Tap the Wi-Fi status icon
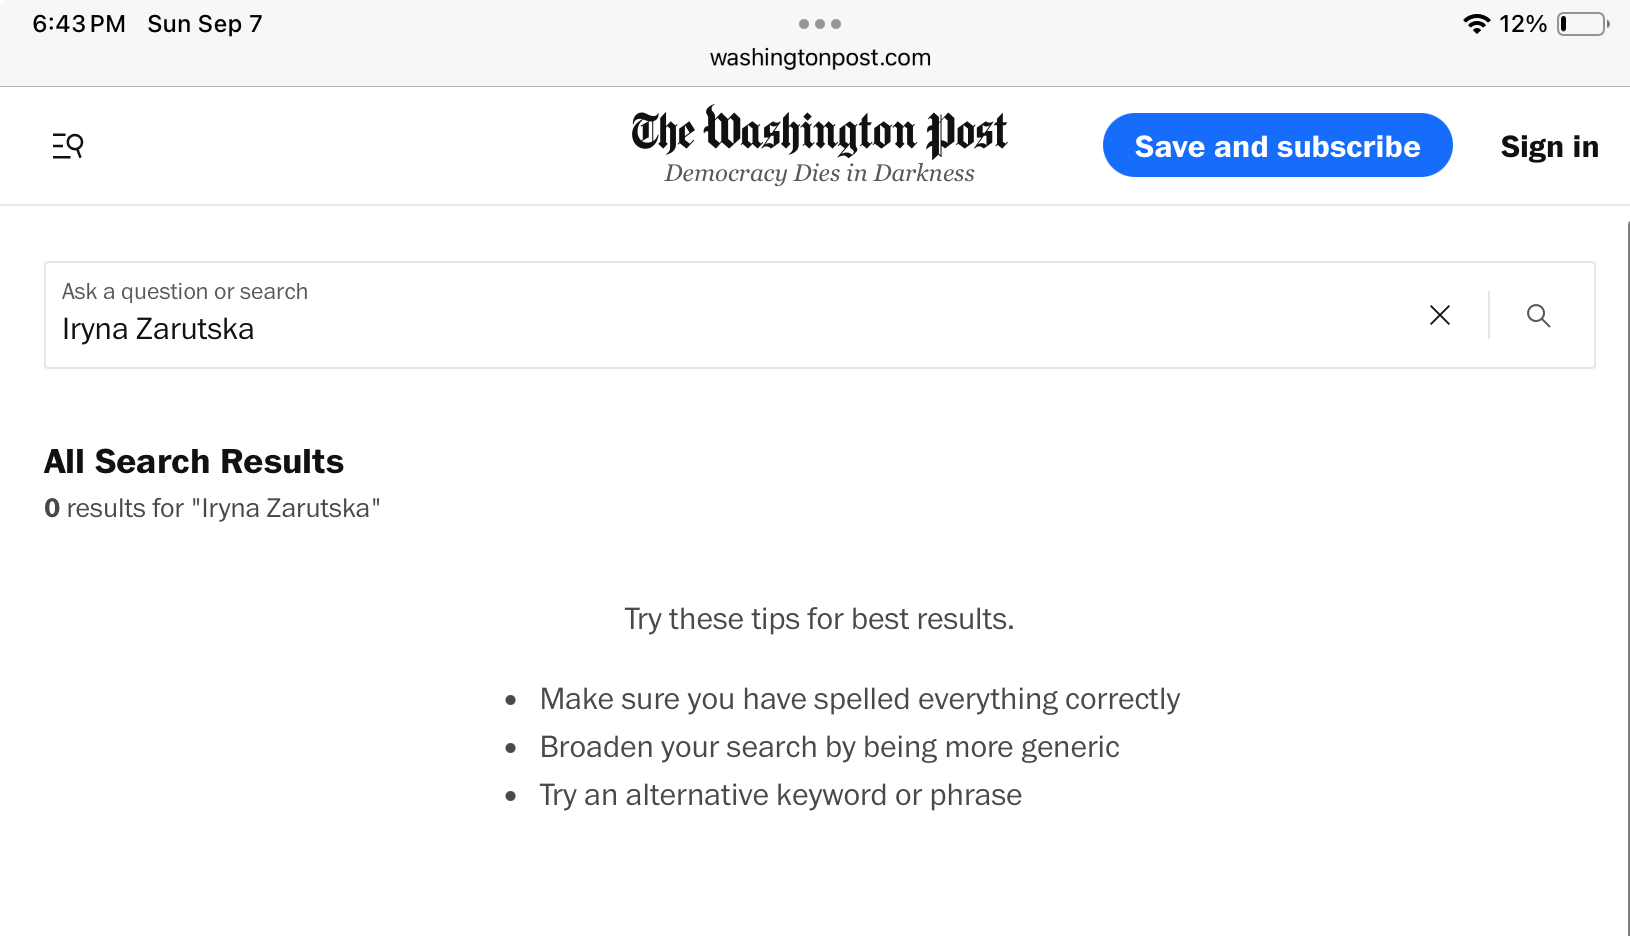This screenshot has height=936, width=1630. click(1476, 24)
